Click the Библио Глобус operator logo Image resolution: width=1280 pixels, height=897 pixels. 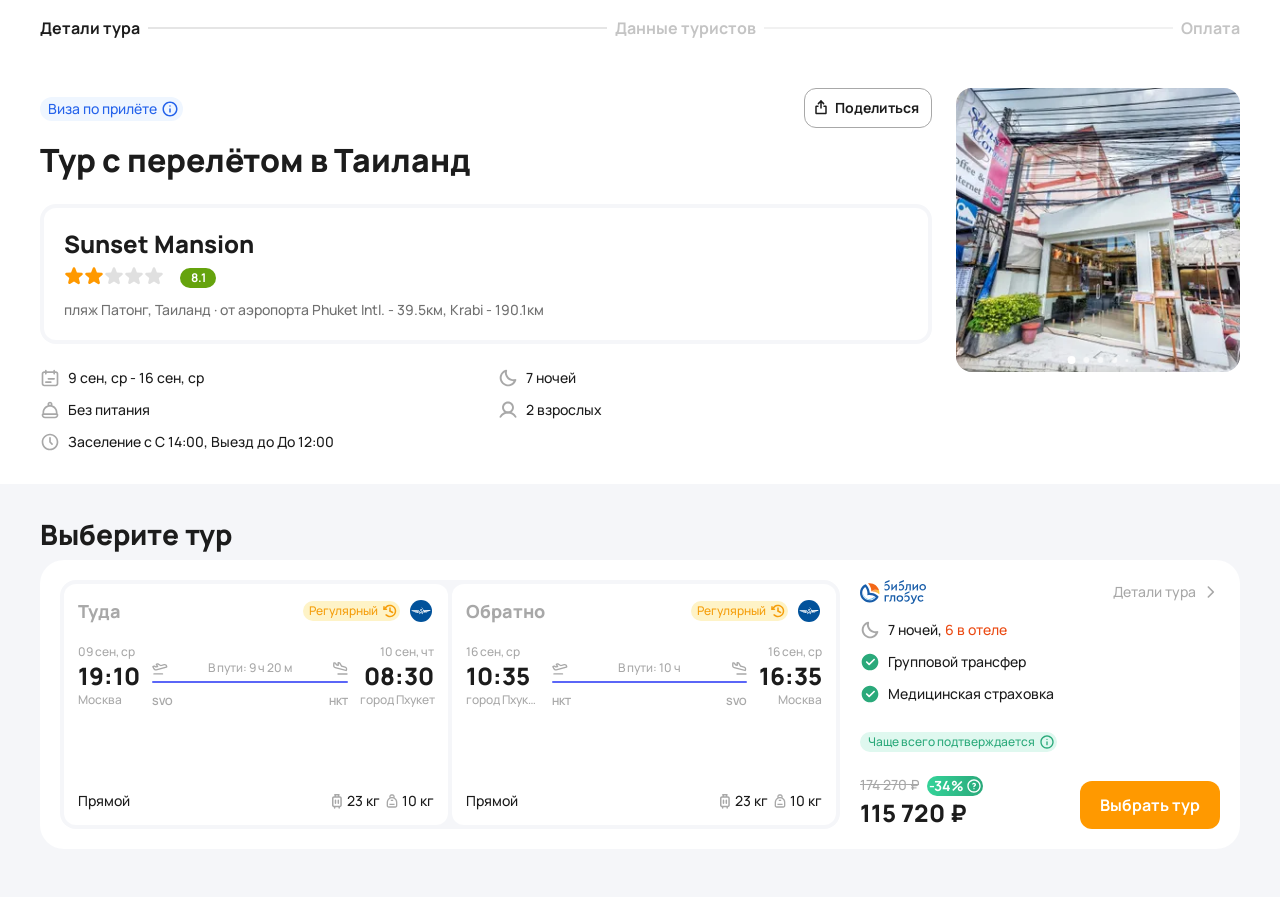pyautogui.click(x=893, y=592)
